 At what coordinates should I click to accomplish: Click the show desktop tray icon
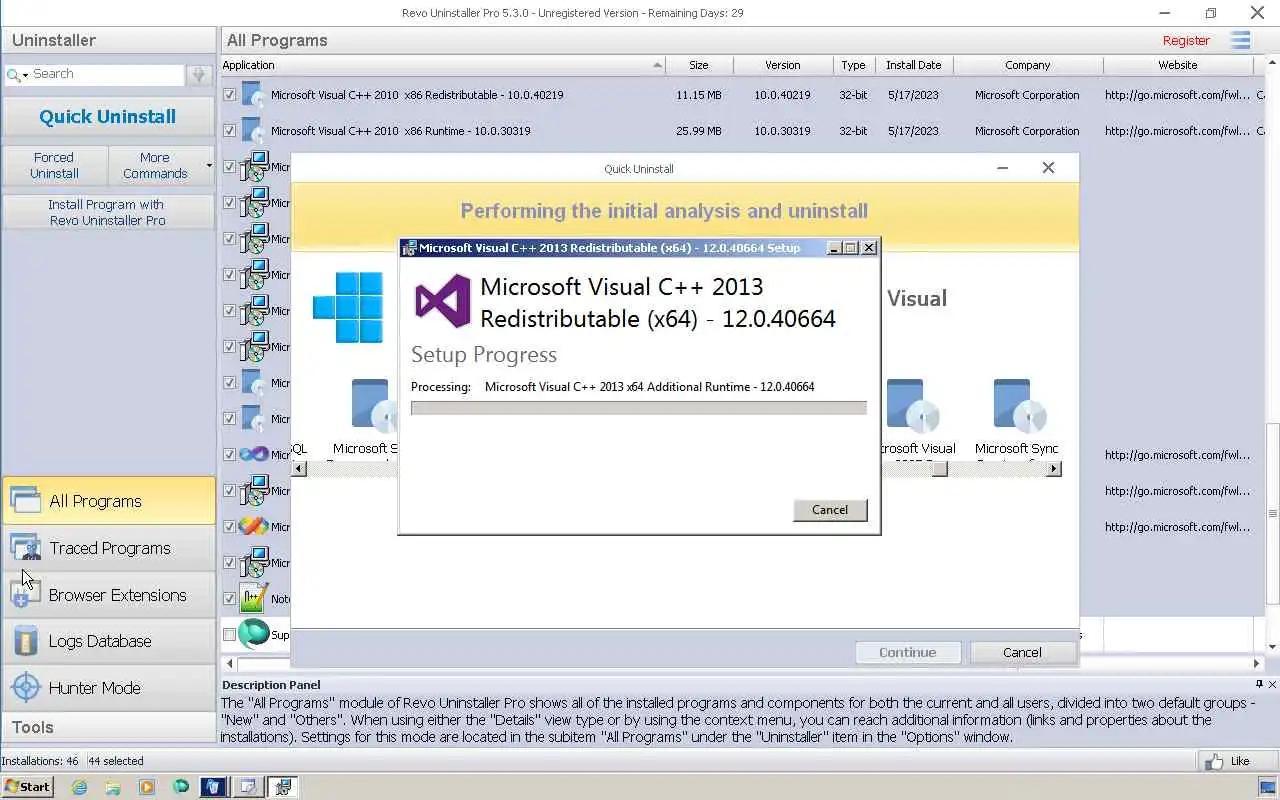[x=1267, y=787]
